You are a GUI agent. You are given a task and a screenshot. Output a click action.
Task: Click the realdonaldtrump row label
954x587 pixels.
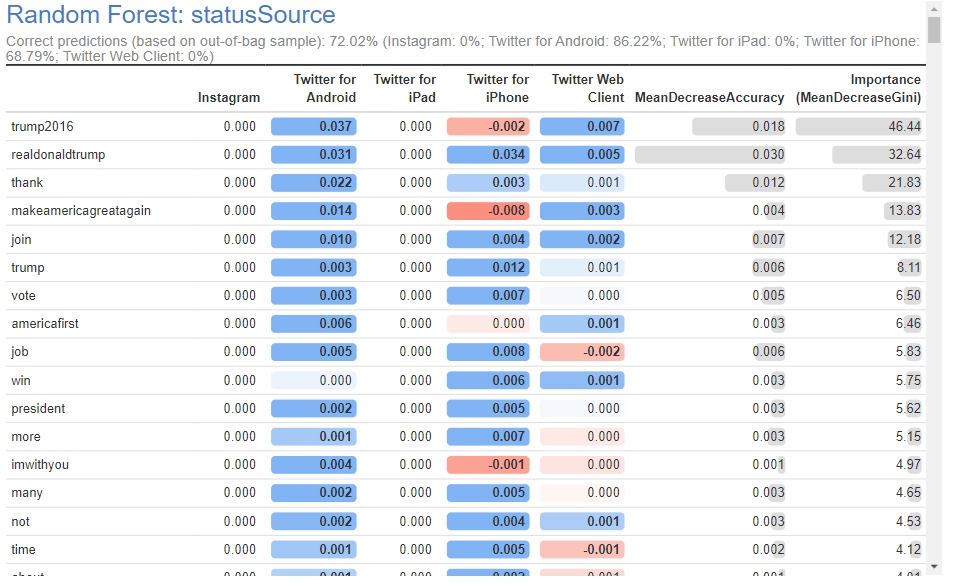click(58, 155)
